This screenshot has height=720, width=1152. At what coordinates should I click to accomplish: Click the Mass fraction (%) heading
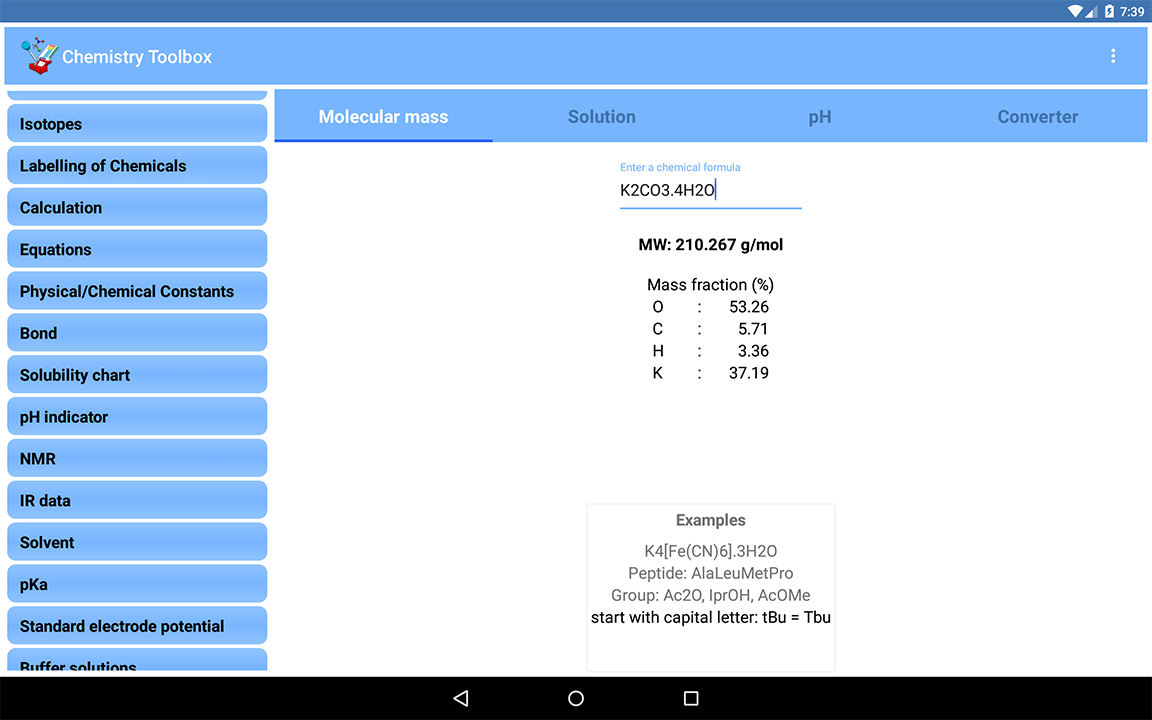(x=710, y=285)
